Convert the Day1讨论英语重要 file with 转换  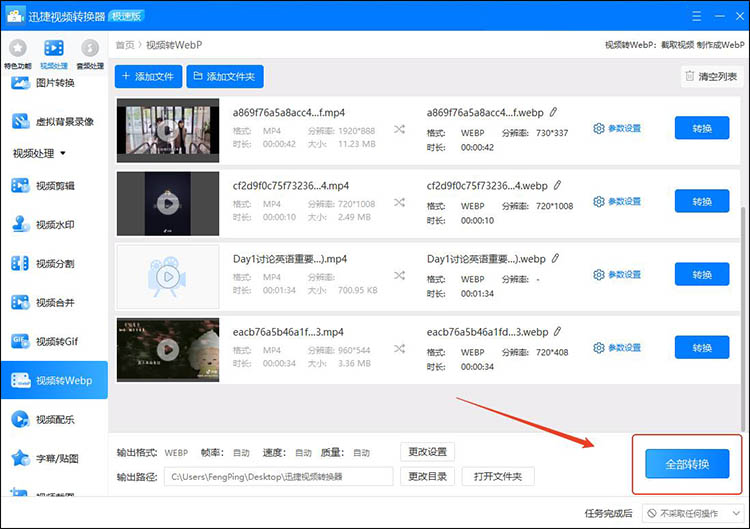click(702, 274)
